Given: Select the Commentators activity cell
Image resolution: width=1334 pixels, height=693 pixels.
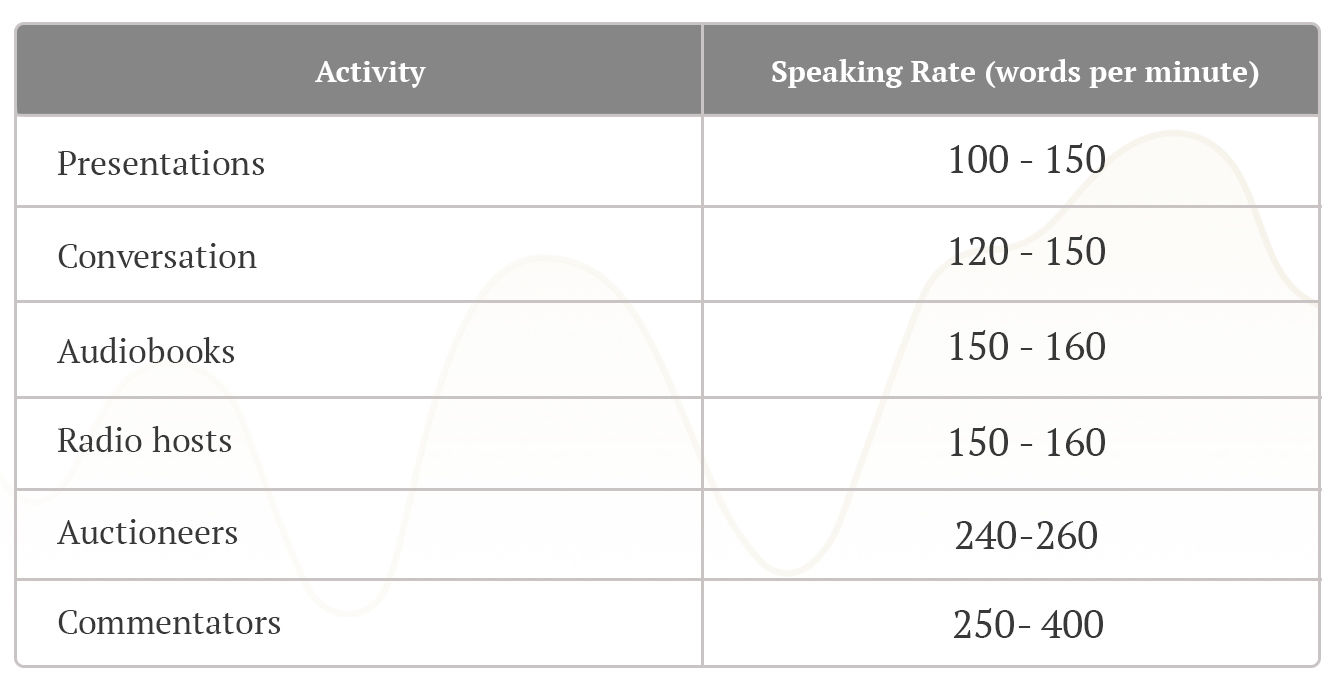Looking at the screenshot, I should pyautogui.click(x=169, y=622).
